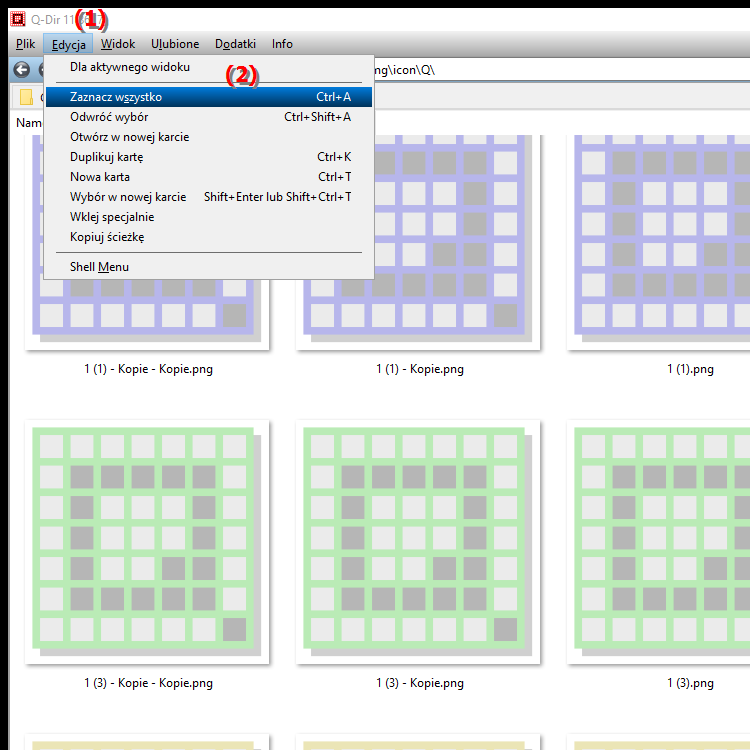Open the Ulubione menu
This screenshot has width=750, height=750.
coord(175,44)
